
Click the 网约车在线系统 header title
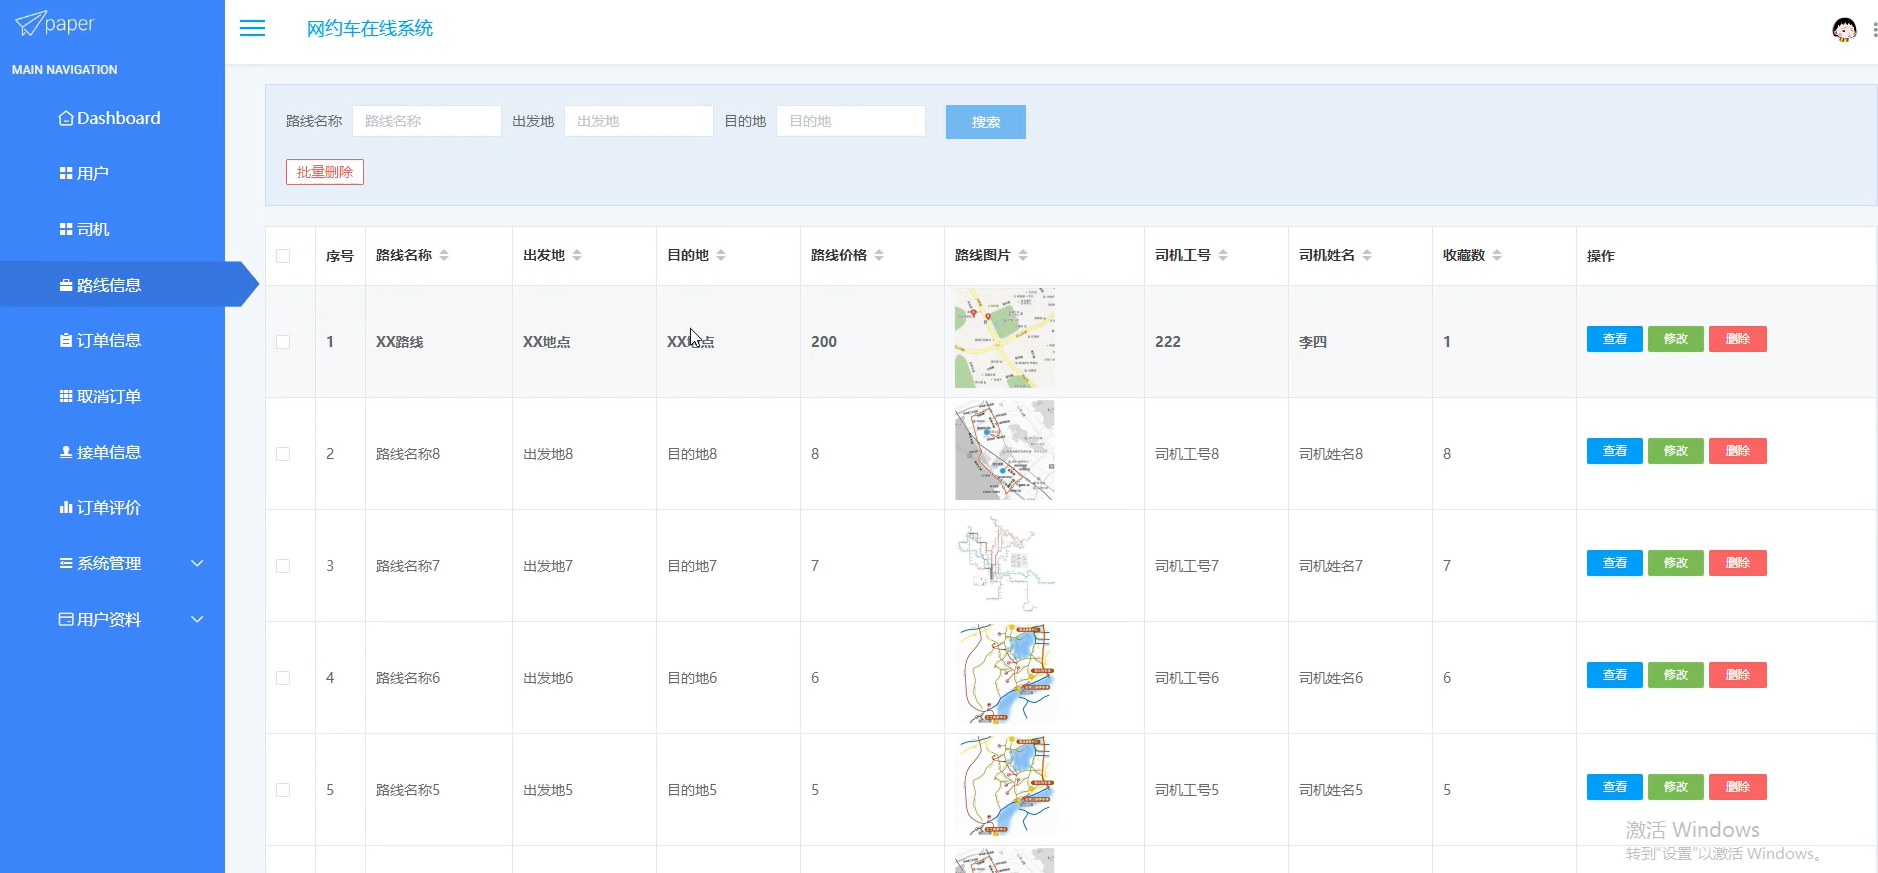(x=370, y=29)
